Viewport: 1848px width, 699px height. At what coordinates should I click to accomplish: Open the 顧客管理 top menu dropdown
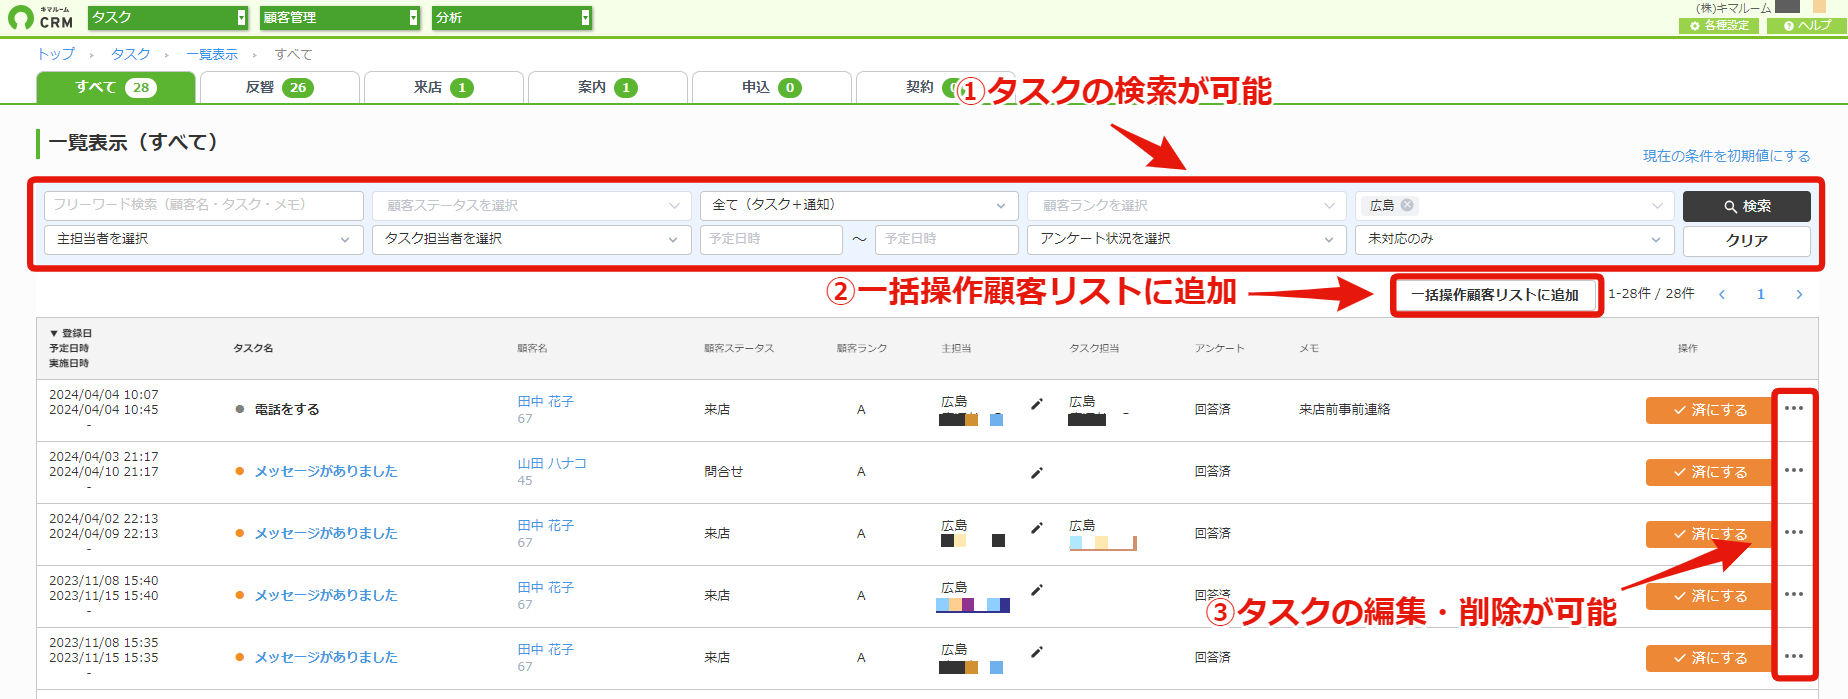(340, 17)
